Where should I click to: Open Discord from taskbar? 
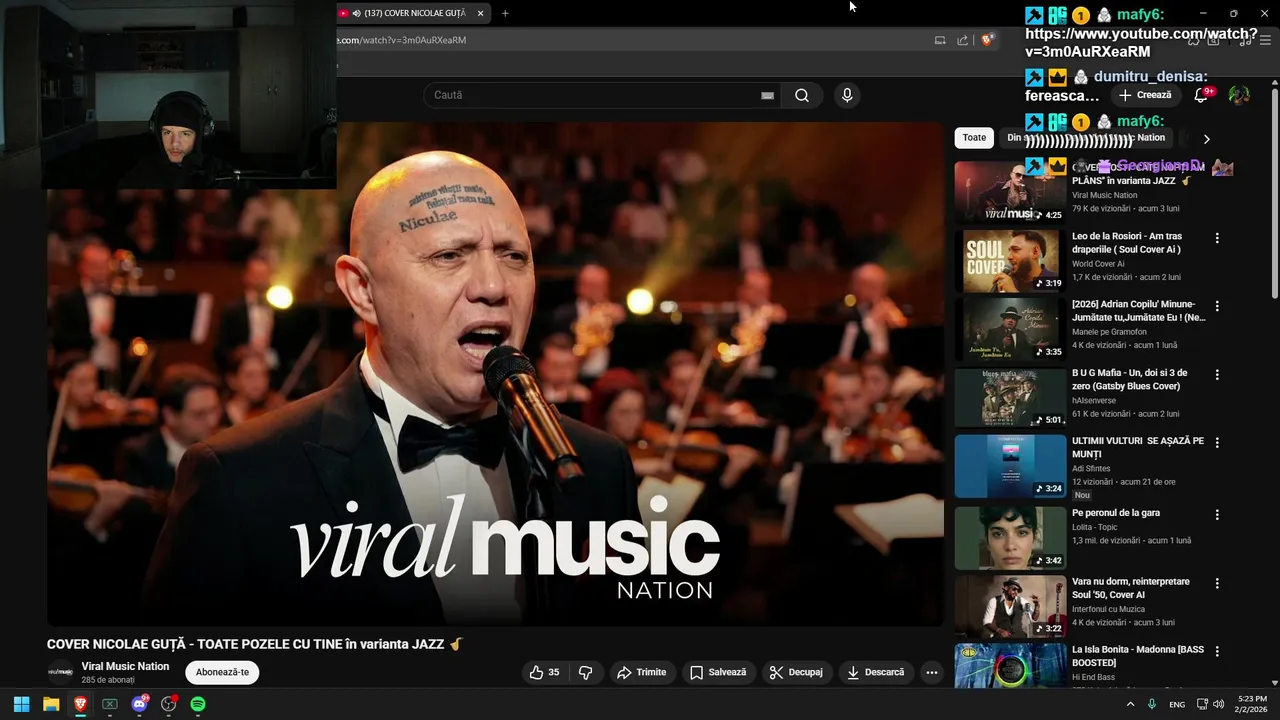coord(140,704)
